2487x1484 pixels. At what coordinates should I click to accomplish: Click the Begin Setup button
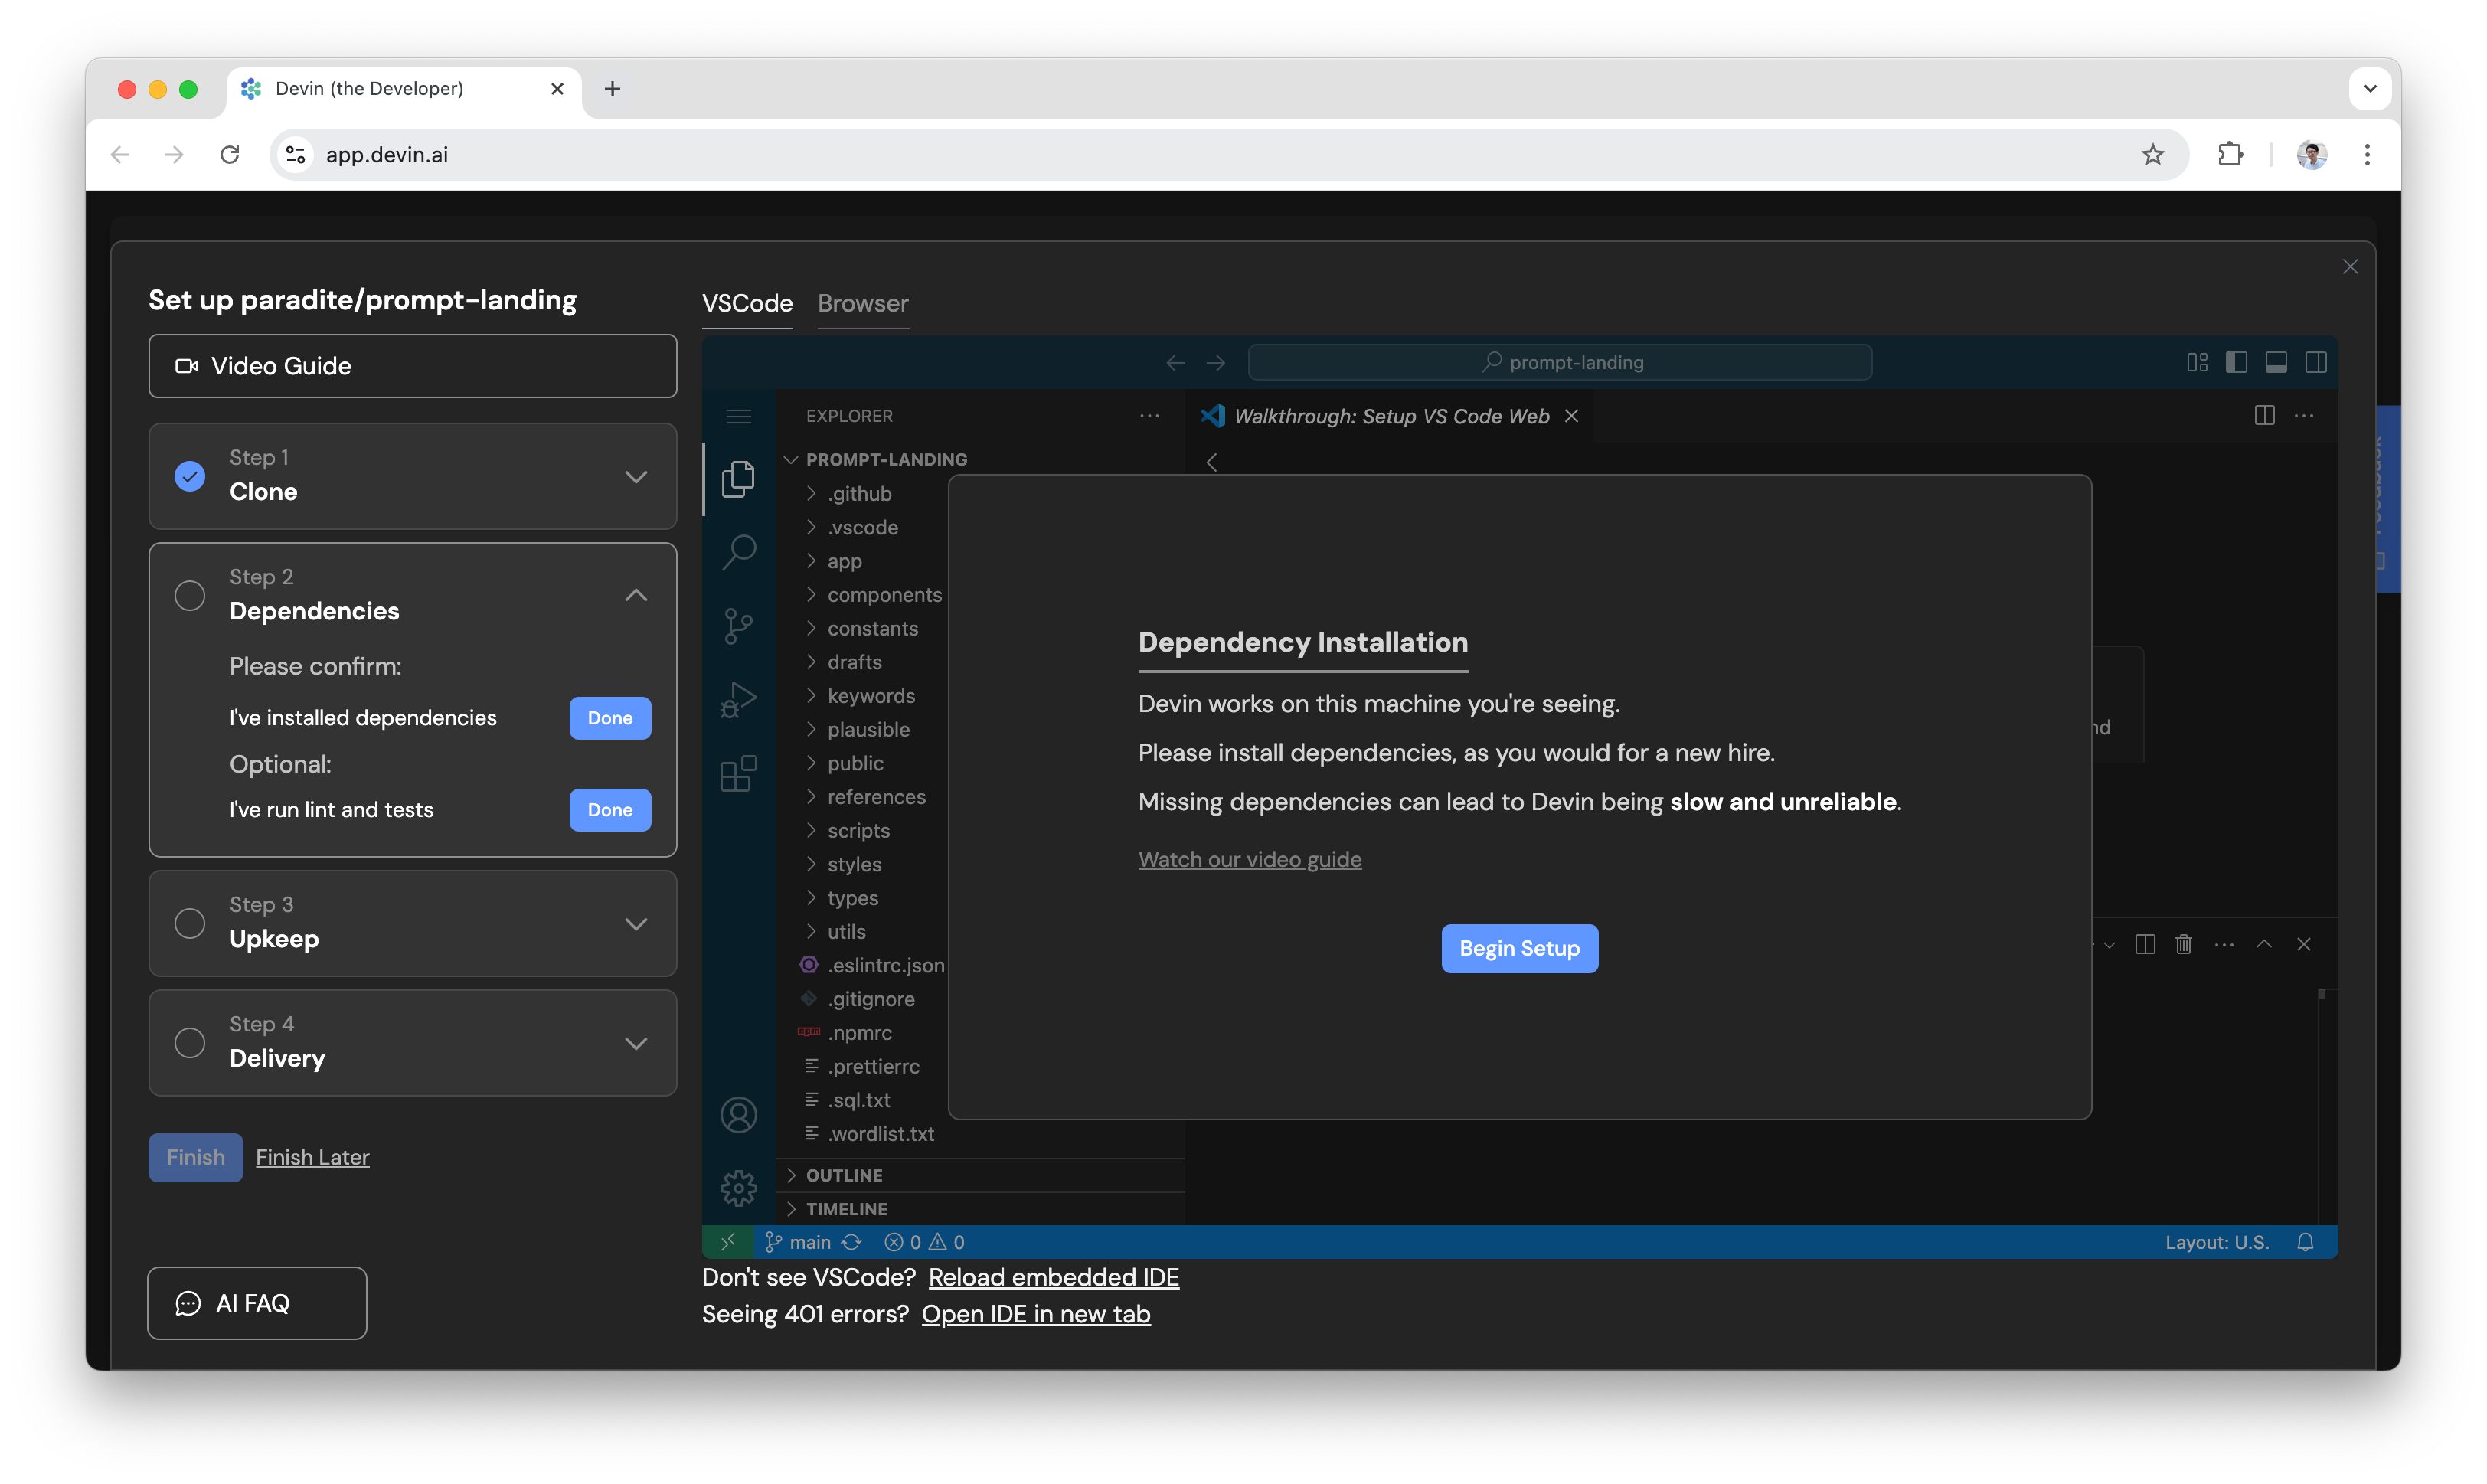pyautogui.click(x=1518, y=948)
